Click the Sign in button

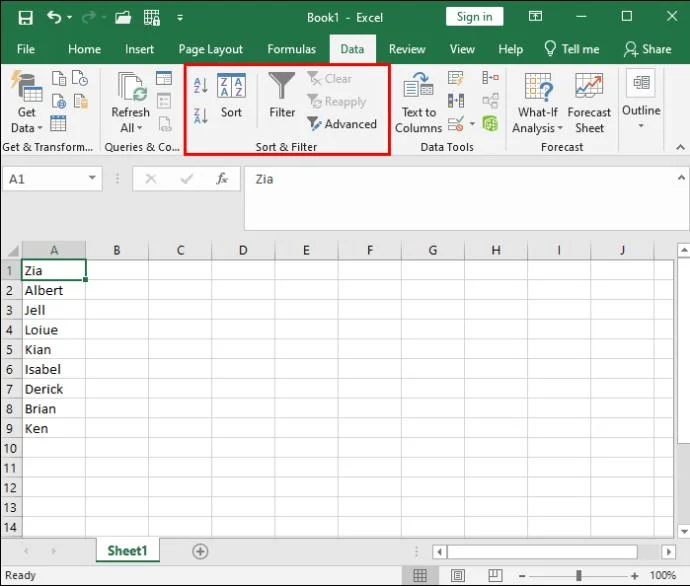tap(474, 17)
